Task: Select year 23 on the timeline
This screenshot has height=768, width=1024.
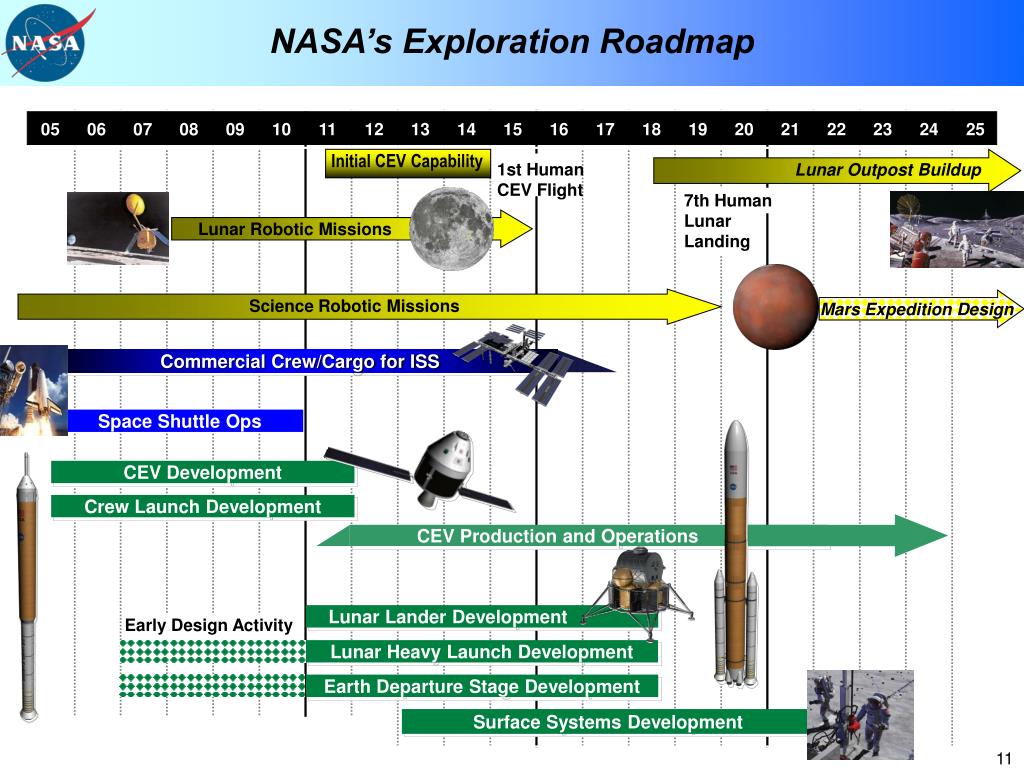Action: [883, 129]
